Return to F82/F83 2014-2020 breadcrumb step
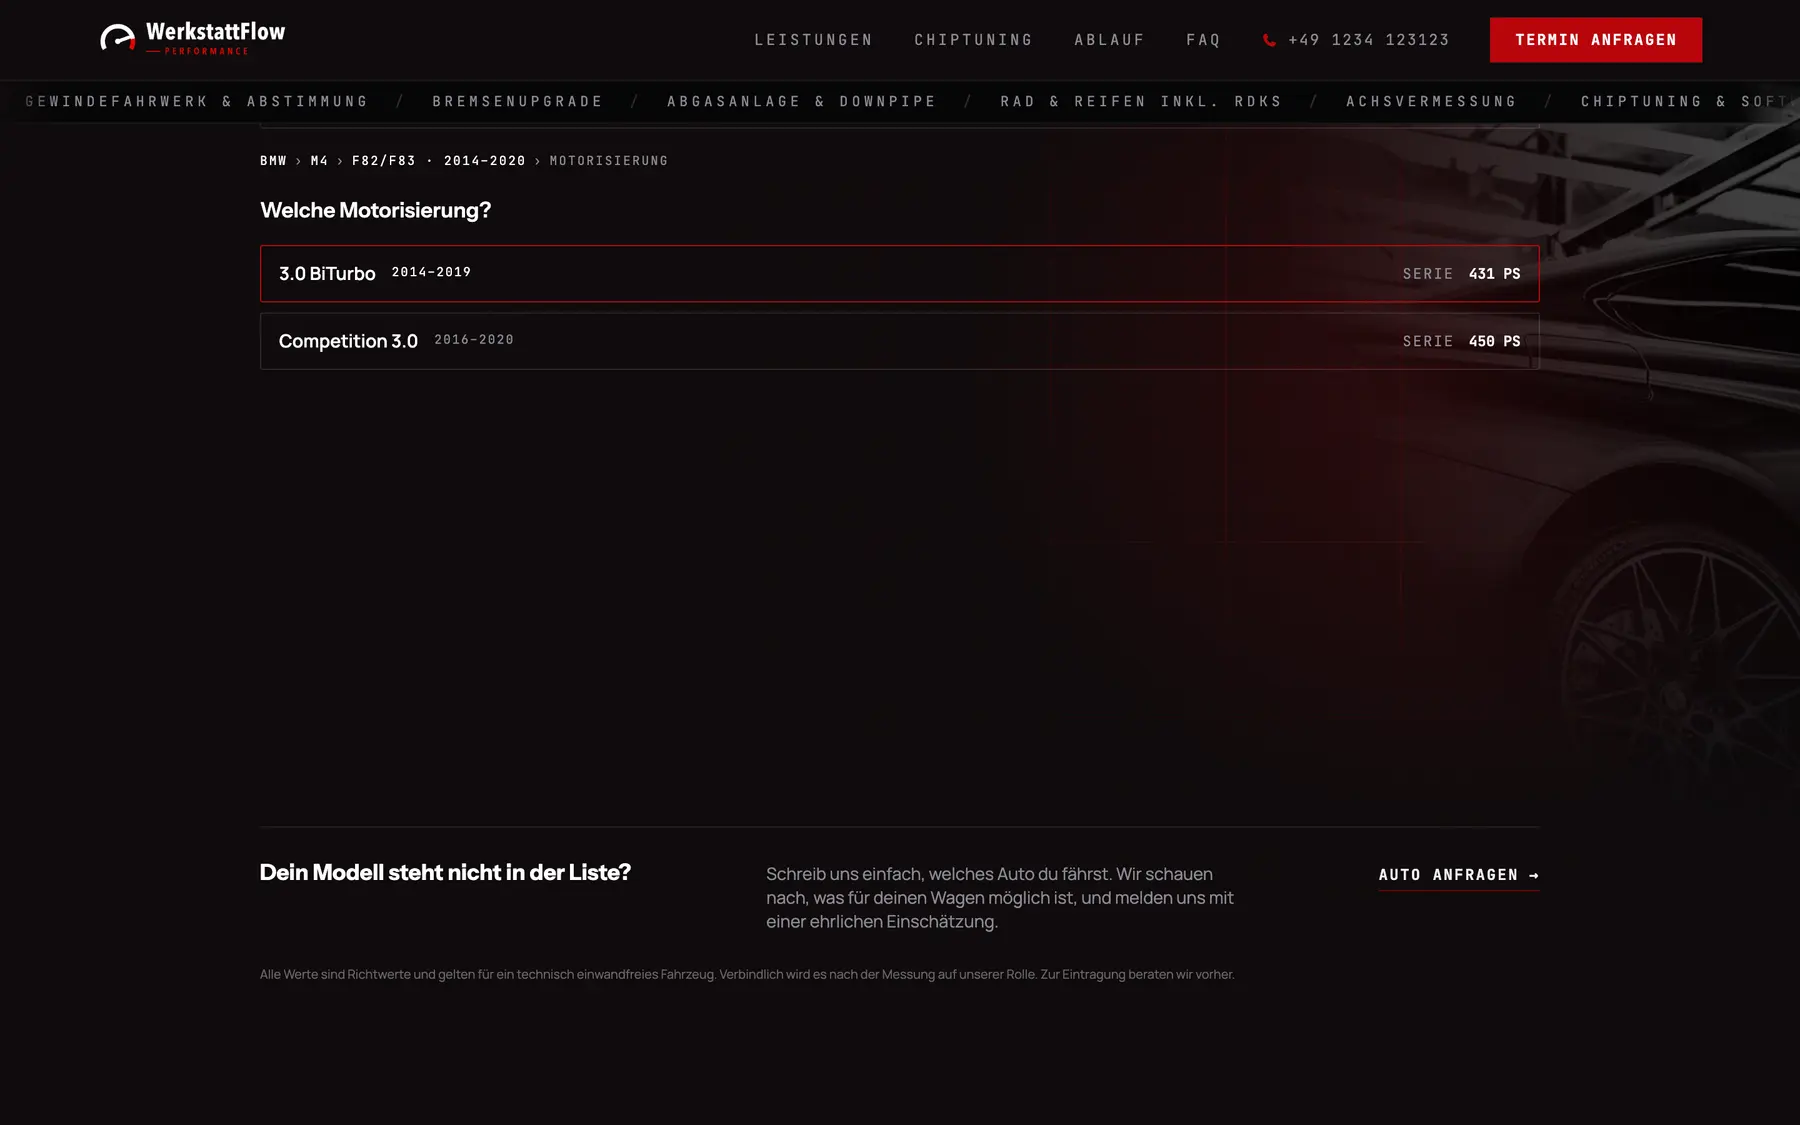 tap(438, 161)
